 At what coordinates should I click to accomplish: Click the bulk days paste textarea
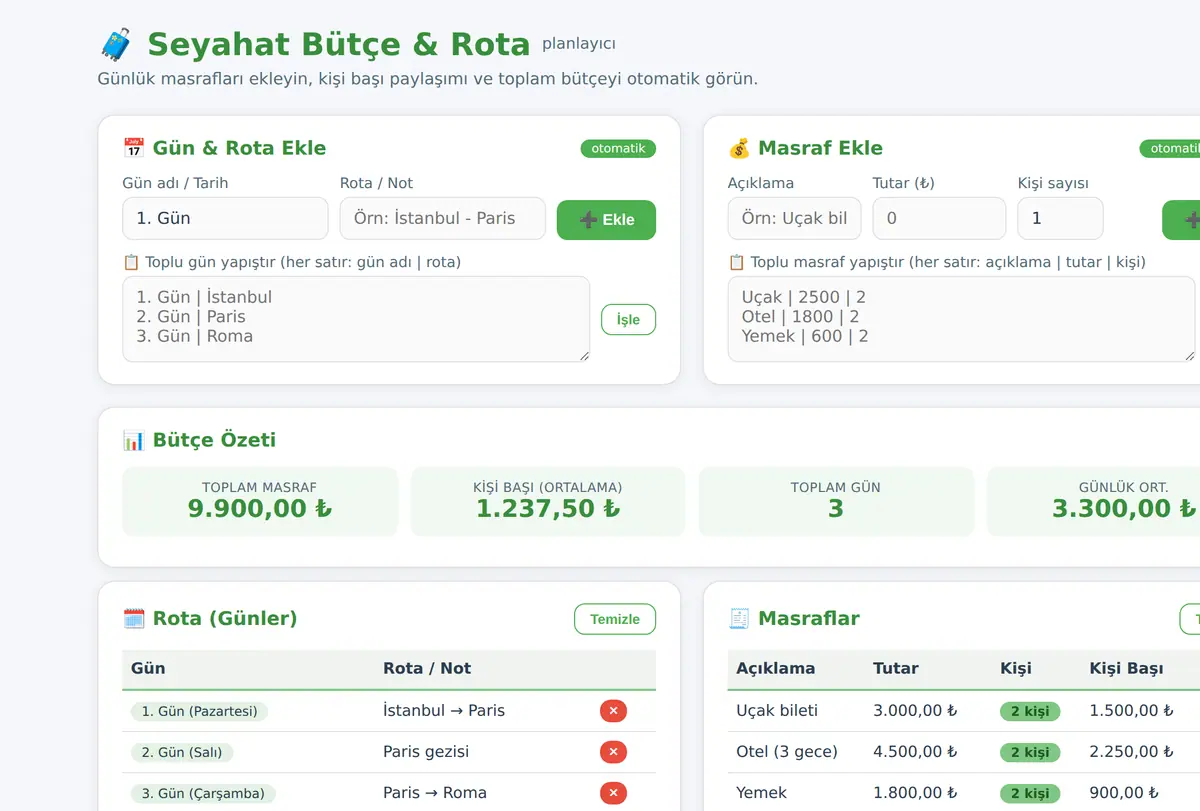356,319
